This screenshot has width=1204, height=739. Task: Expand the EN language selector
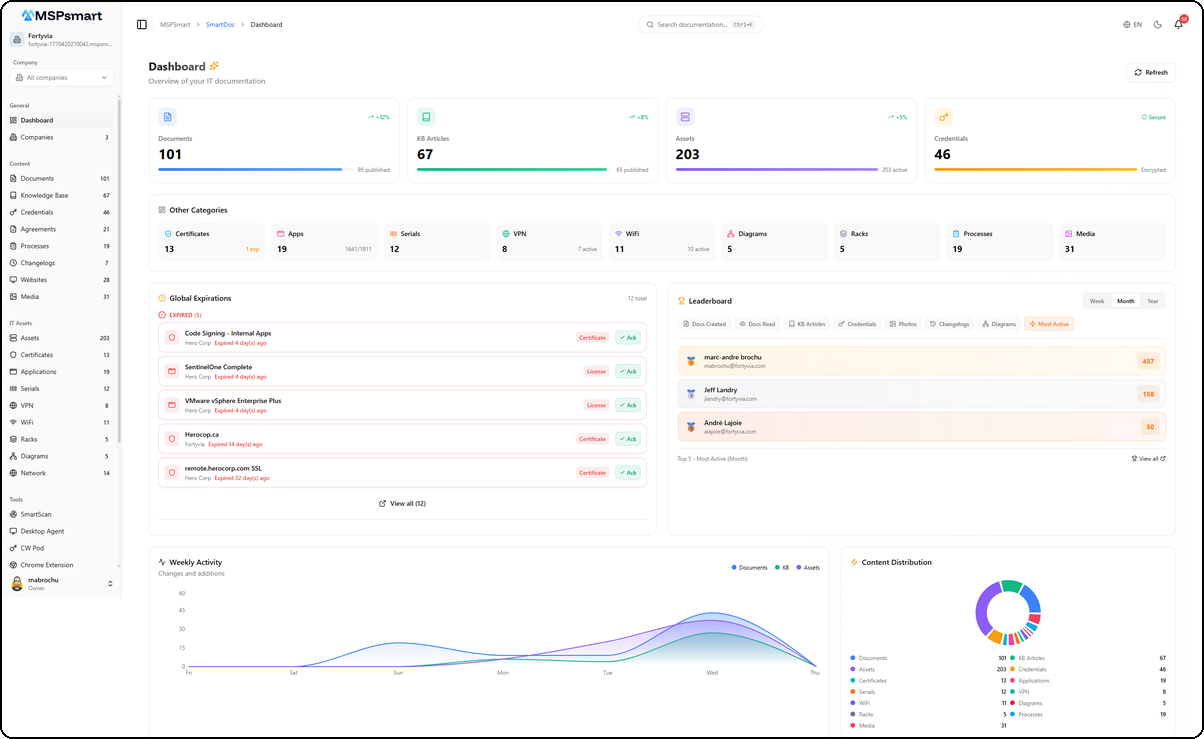[x=1131, y=24]
